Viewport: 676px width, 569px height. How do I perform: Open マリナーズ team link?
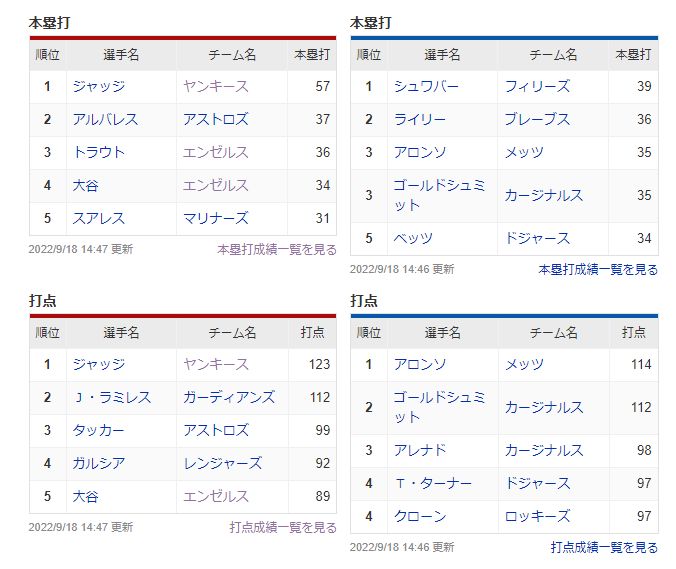click(216, 218)
